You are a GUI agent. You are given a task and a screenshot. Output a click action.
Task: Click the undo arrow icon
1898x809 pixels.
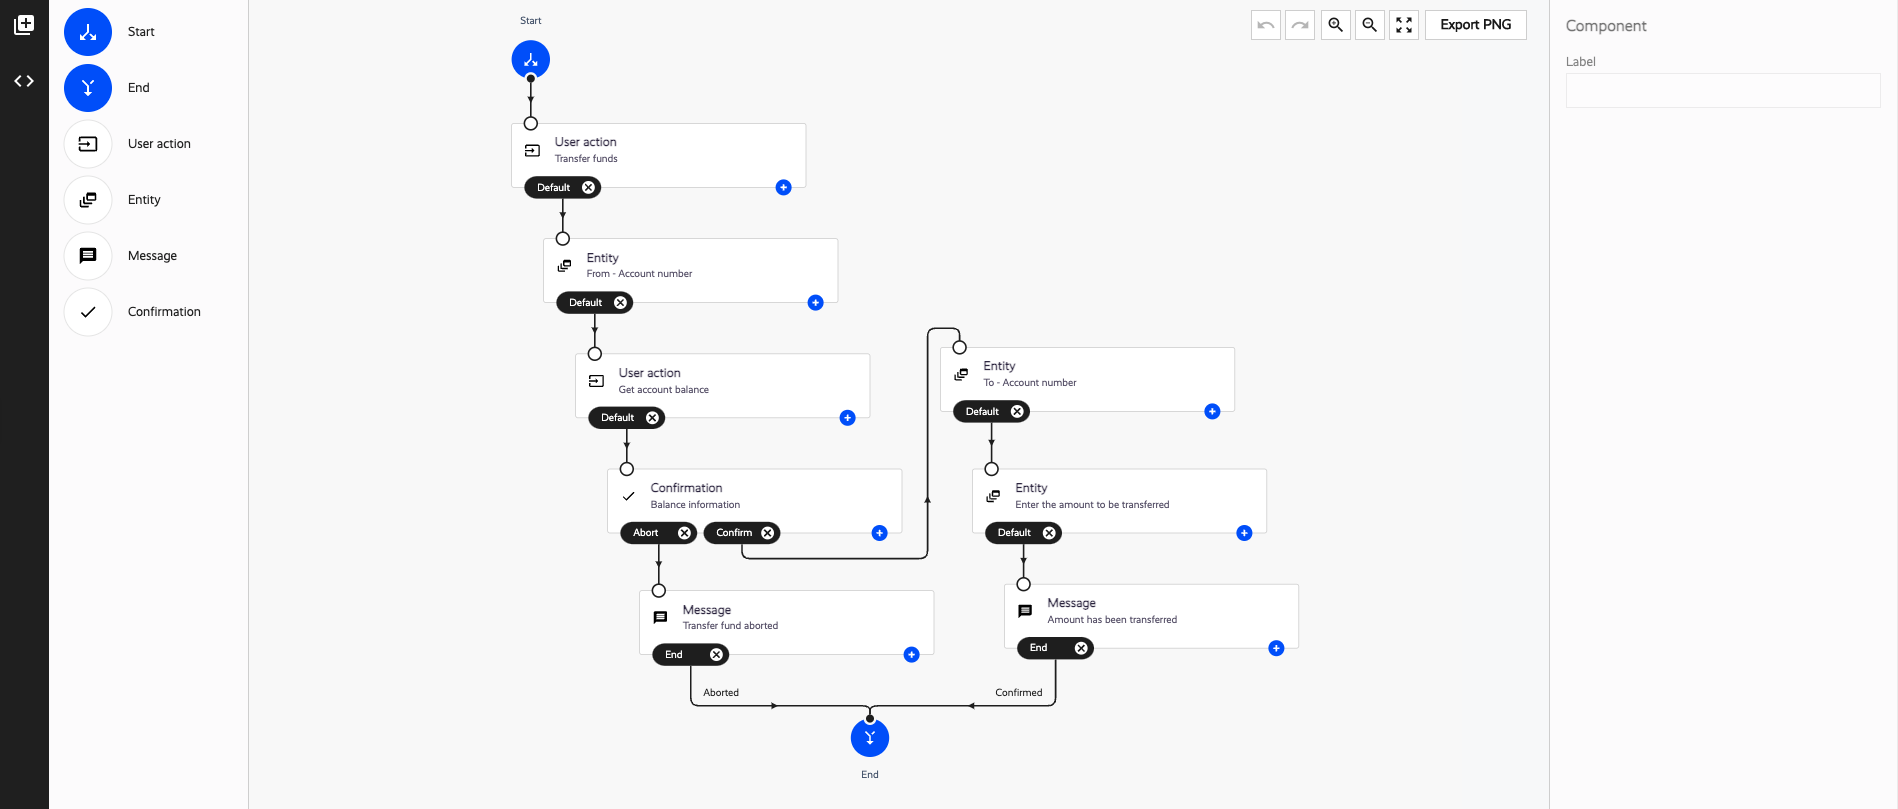coord(1264,25)
